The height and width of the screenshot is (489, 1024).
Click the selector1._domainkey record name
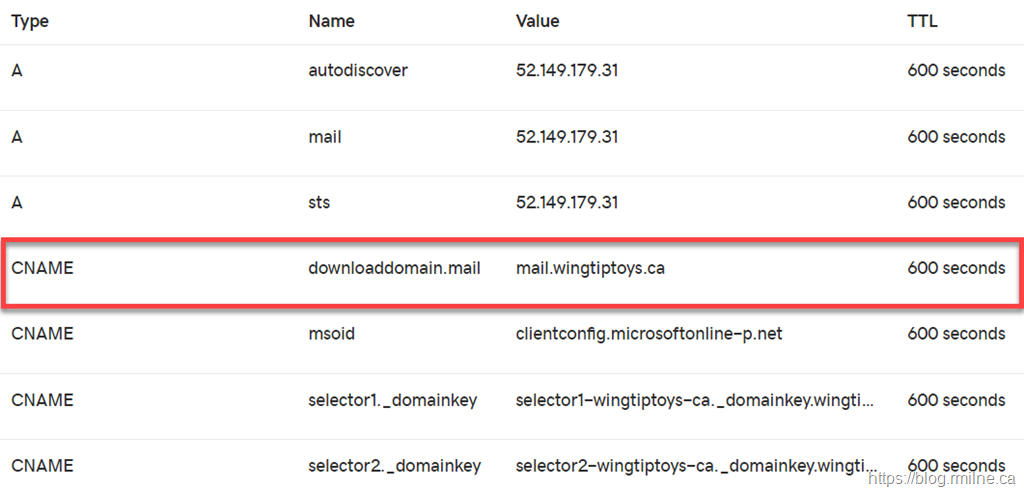coord(393,400)
